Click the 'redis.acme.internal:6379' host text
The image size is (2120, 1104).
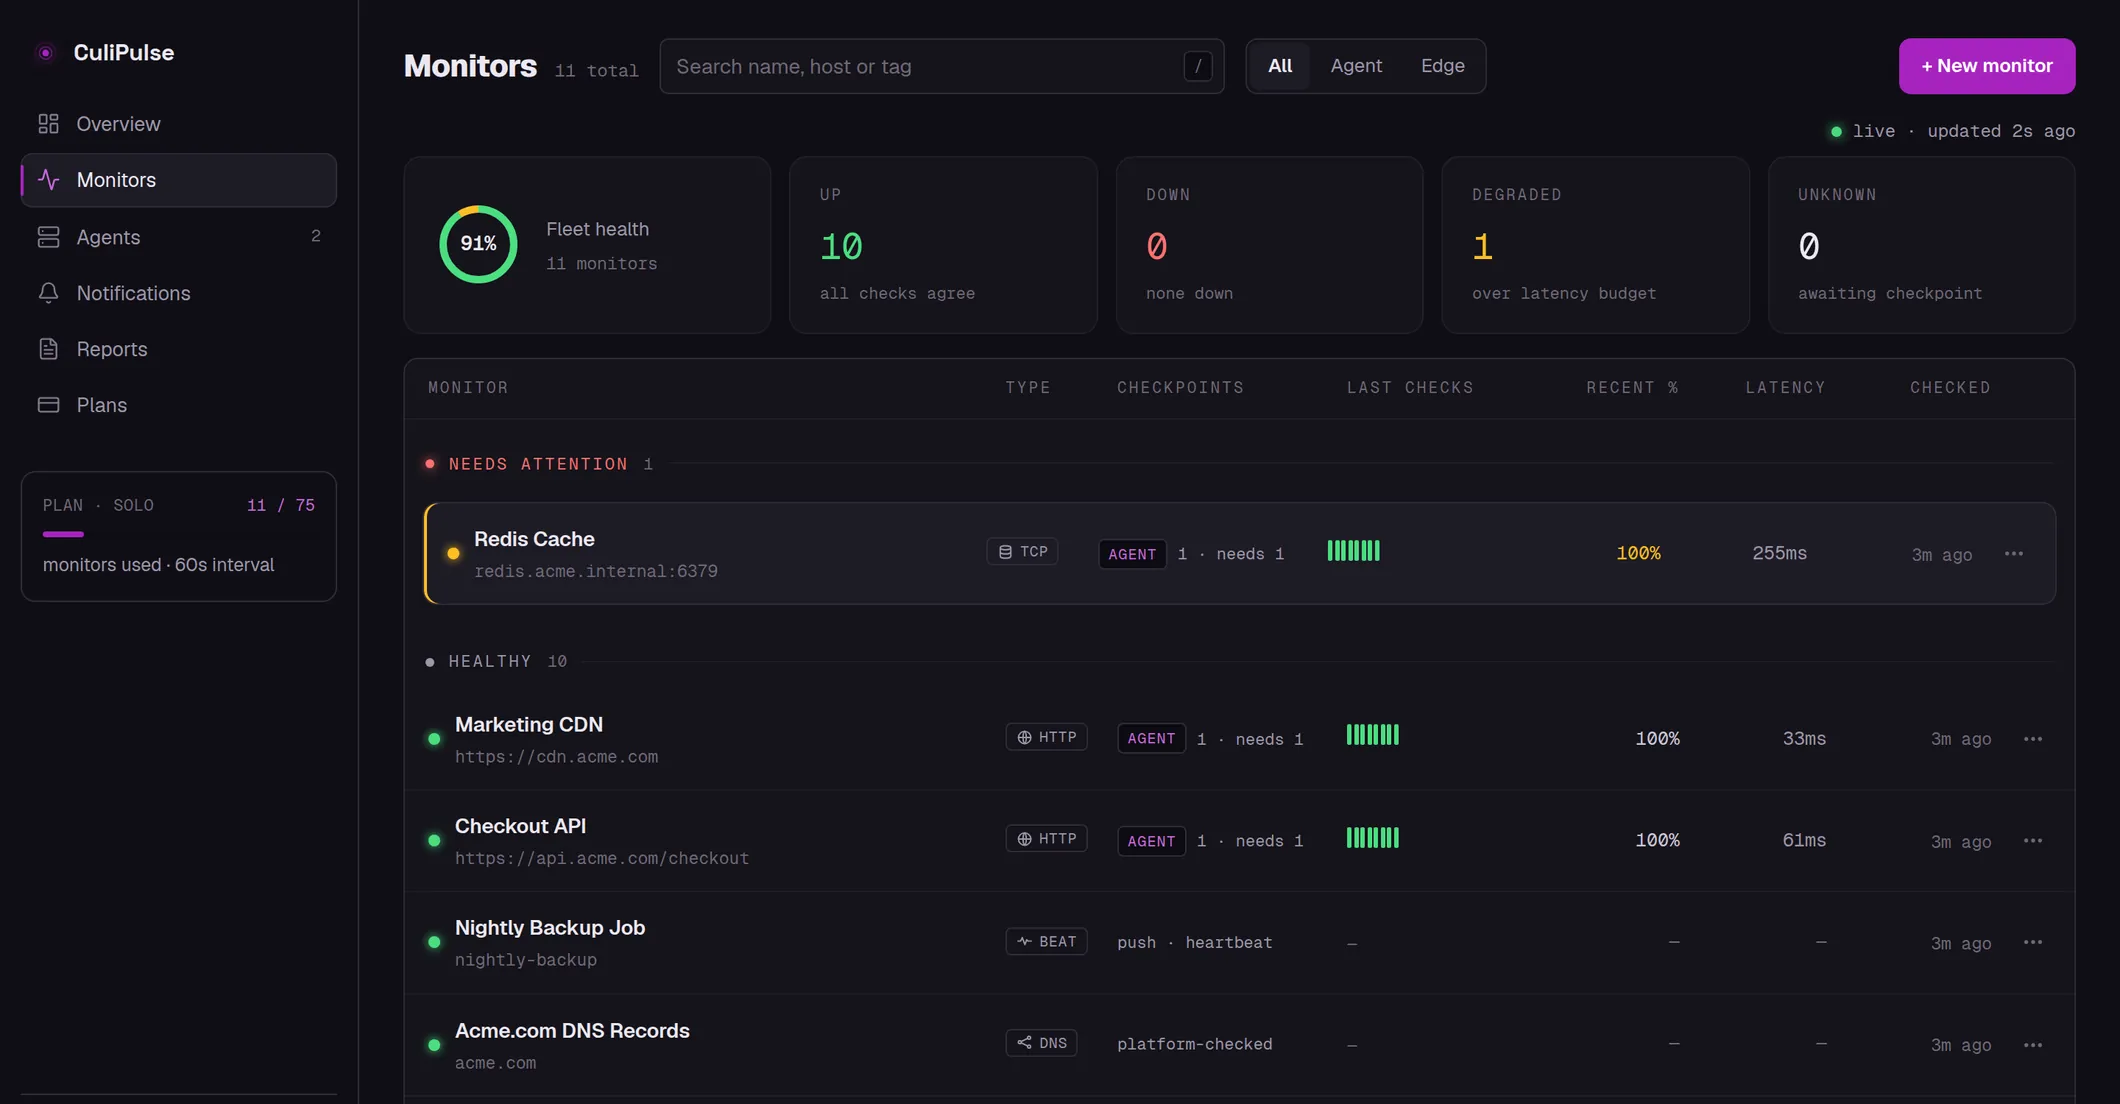point(596,572)
